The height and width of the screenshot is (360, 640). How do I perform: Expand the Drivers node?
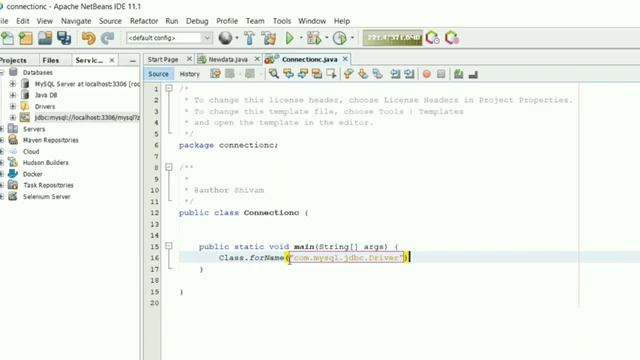pyautogui.click(x=13, y=106)
